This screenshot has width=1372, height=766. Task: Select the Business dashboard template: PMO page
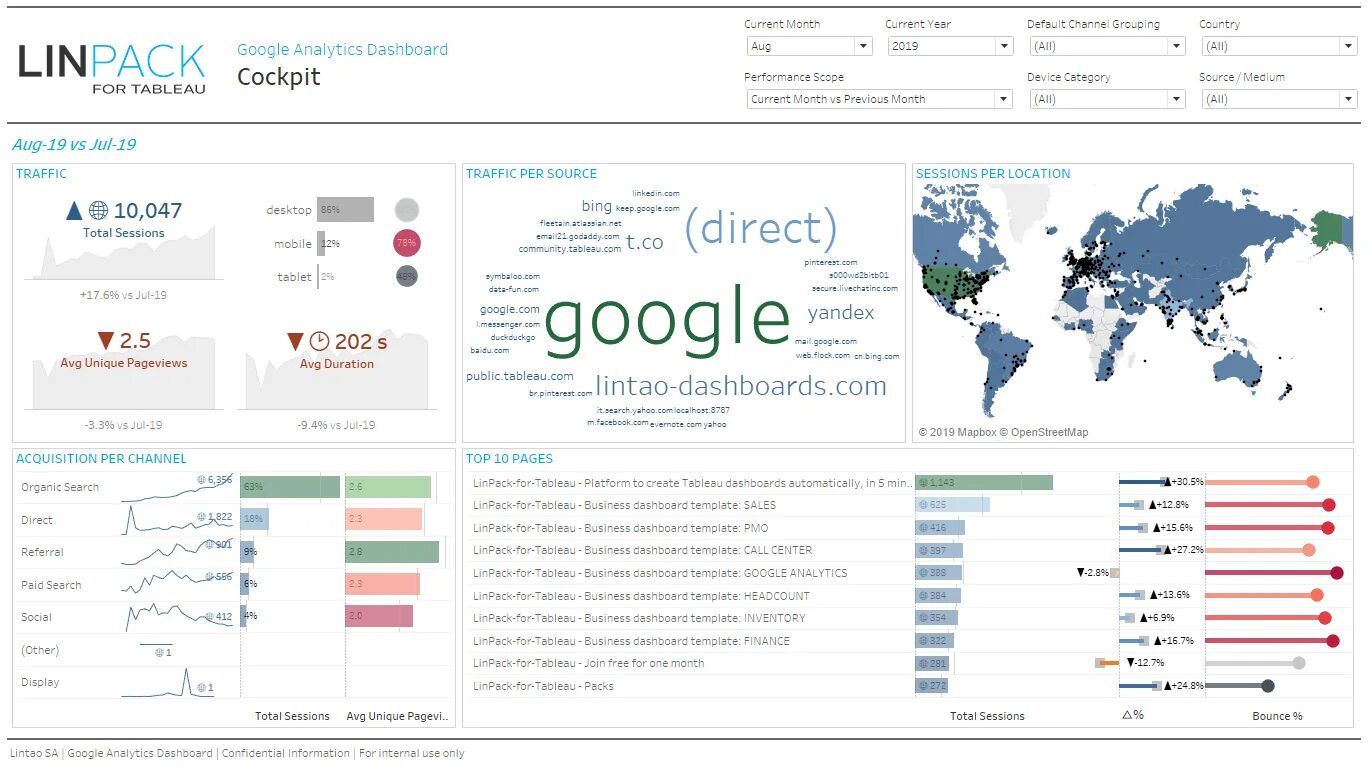point(620,528)
